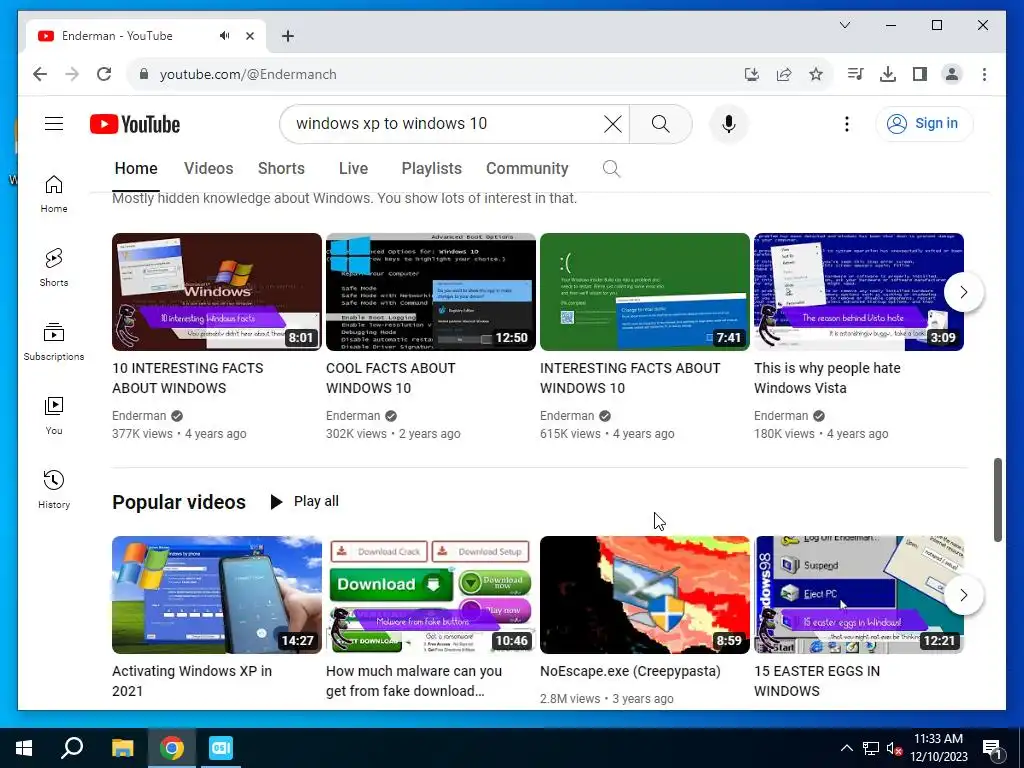This screenshot has height=768, width=1024.
Task: Open the muted volume tray icon
Action: click(x=894, y=748)
